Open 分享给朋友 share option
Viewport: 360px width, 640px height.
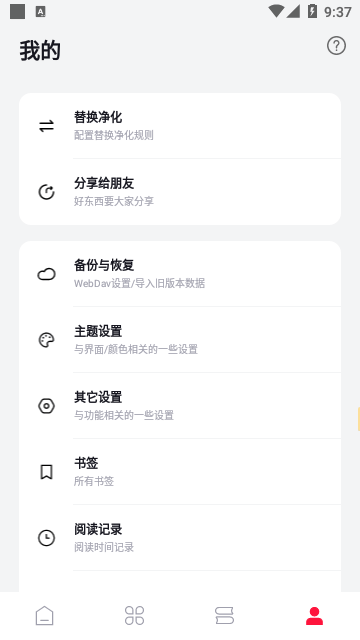180,192
